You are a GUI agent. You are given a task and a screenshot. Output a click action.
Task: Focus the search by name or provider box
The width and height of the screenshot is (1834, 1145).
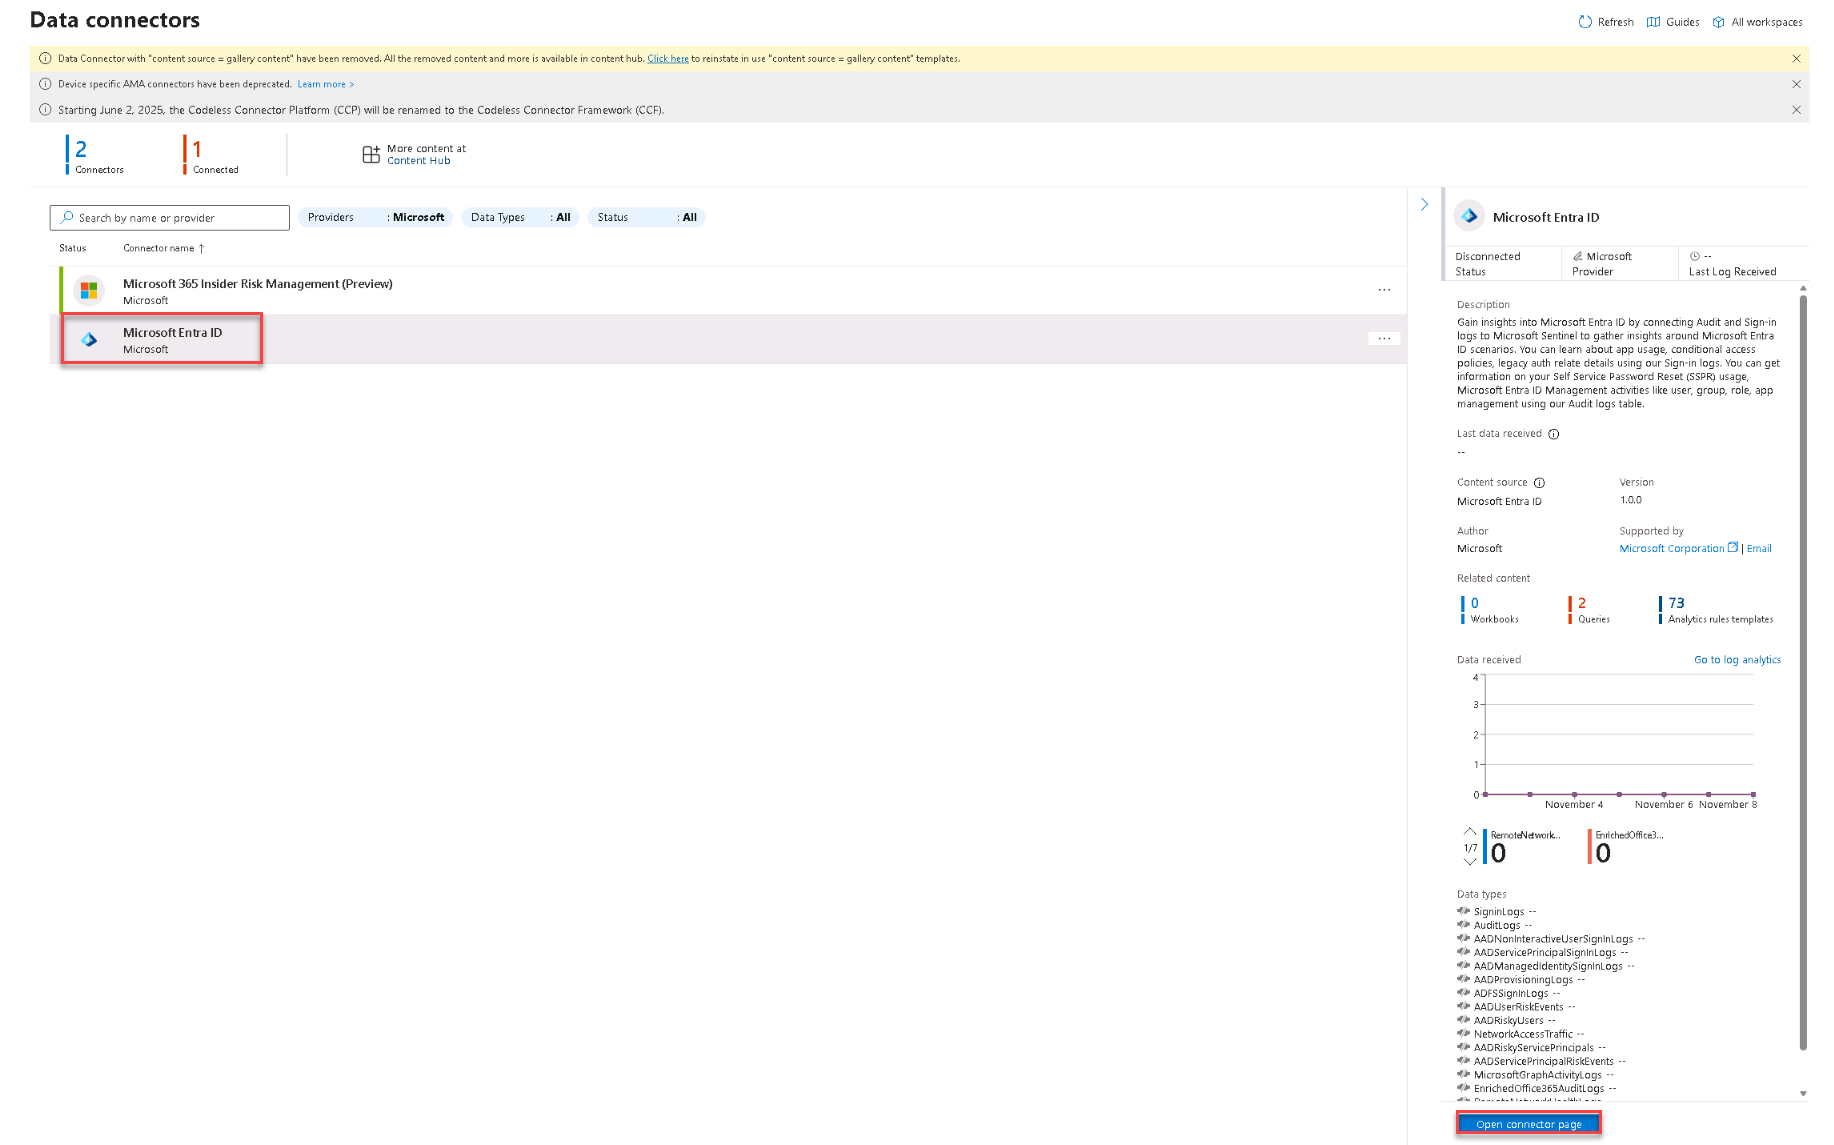[x=170, y=218]
